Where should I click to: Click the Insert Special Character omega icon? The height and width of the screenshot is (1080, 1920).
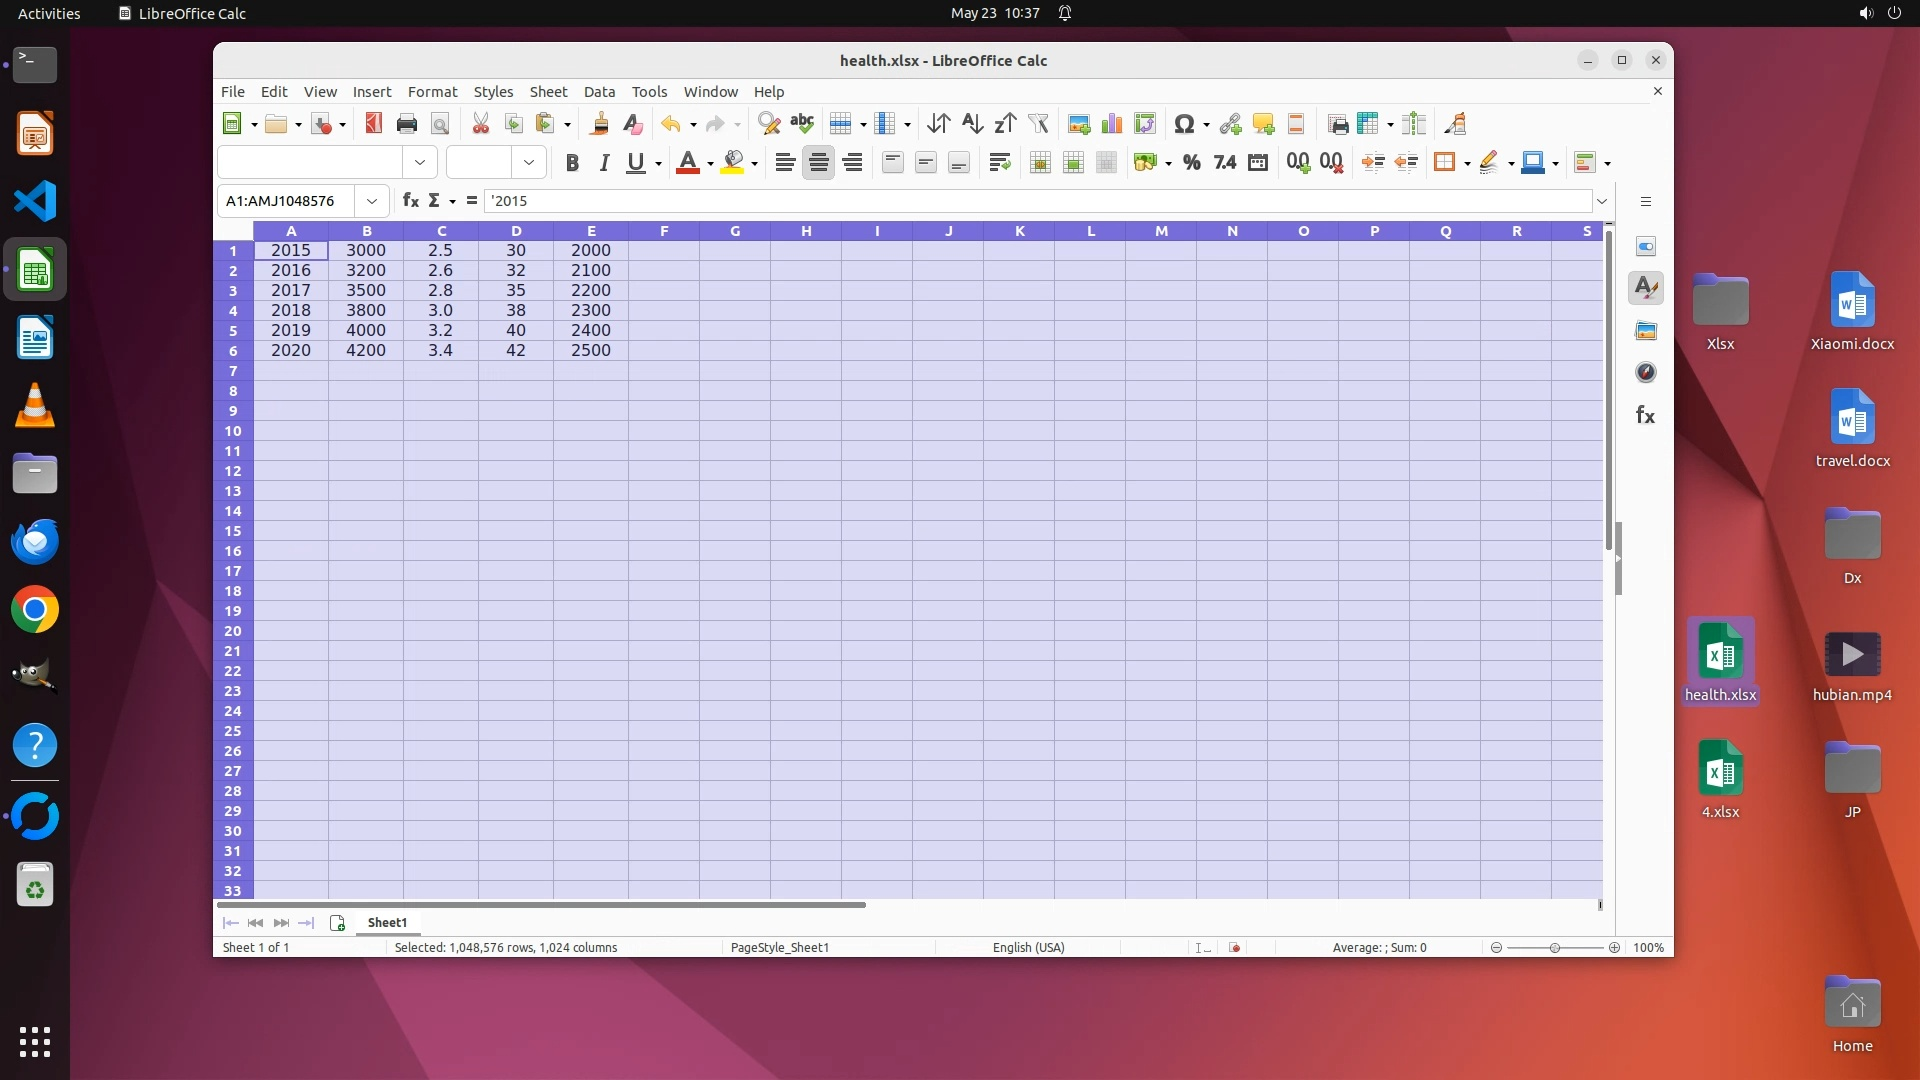tap(1184, 124)
